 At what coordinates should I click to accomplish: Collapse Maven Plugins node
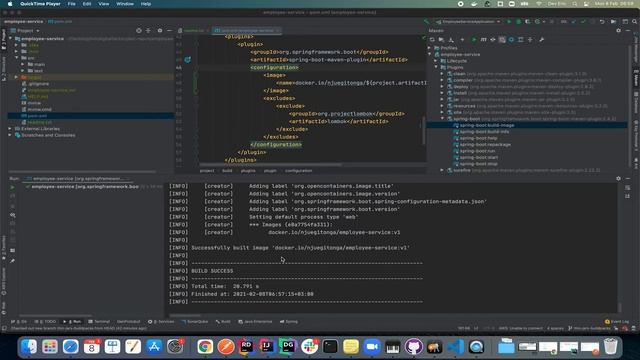pos(436,67)
